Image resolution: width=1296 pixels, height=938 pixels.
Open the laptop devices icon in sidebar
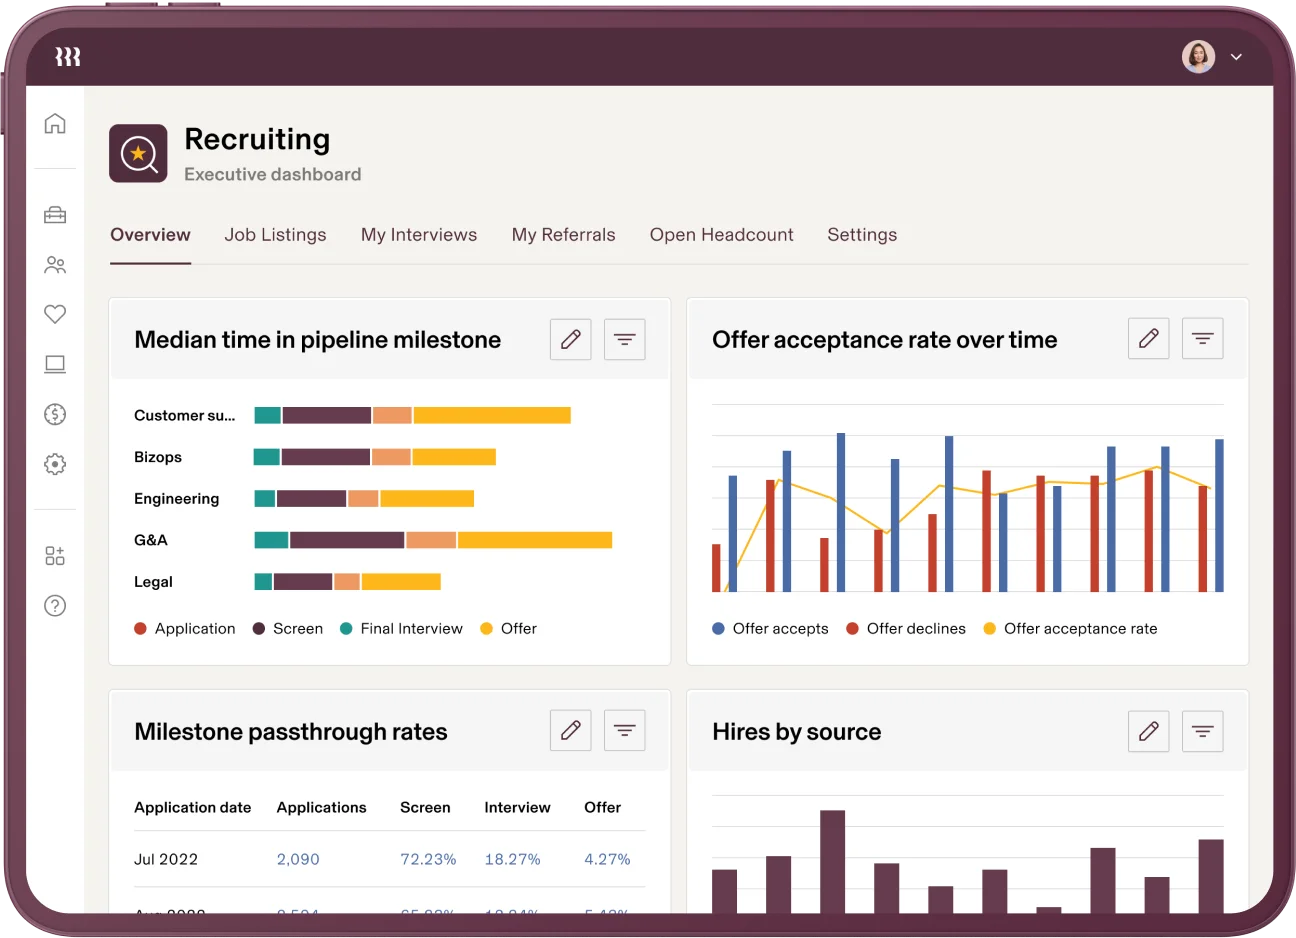pos(55,364)
